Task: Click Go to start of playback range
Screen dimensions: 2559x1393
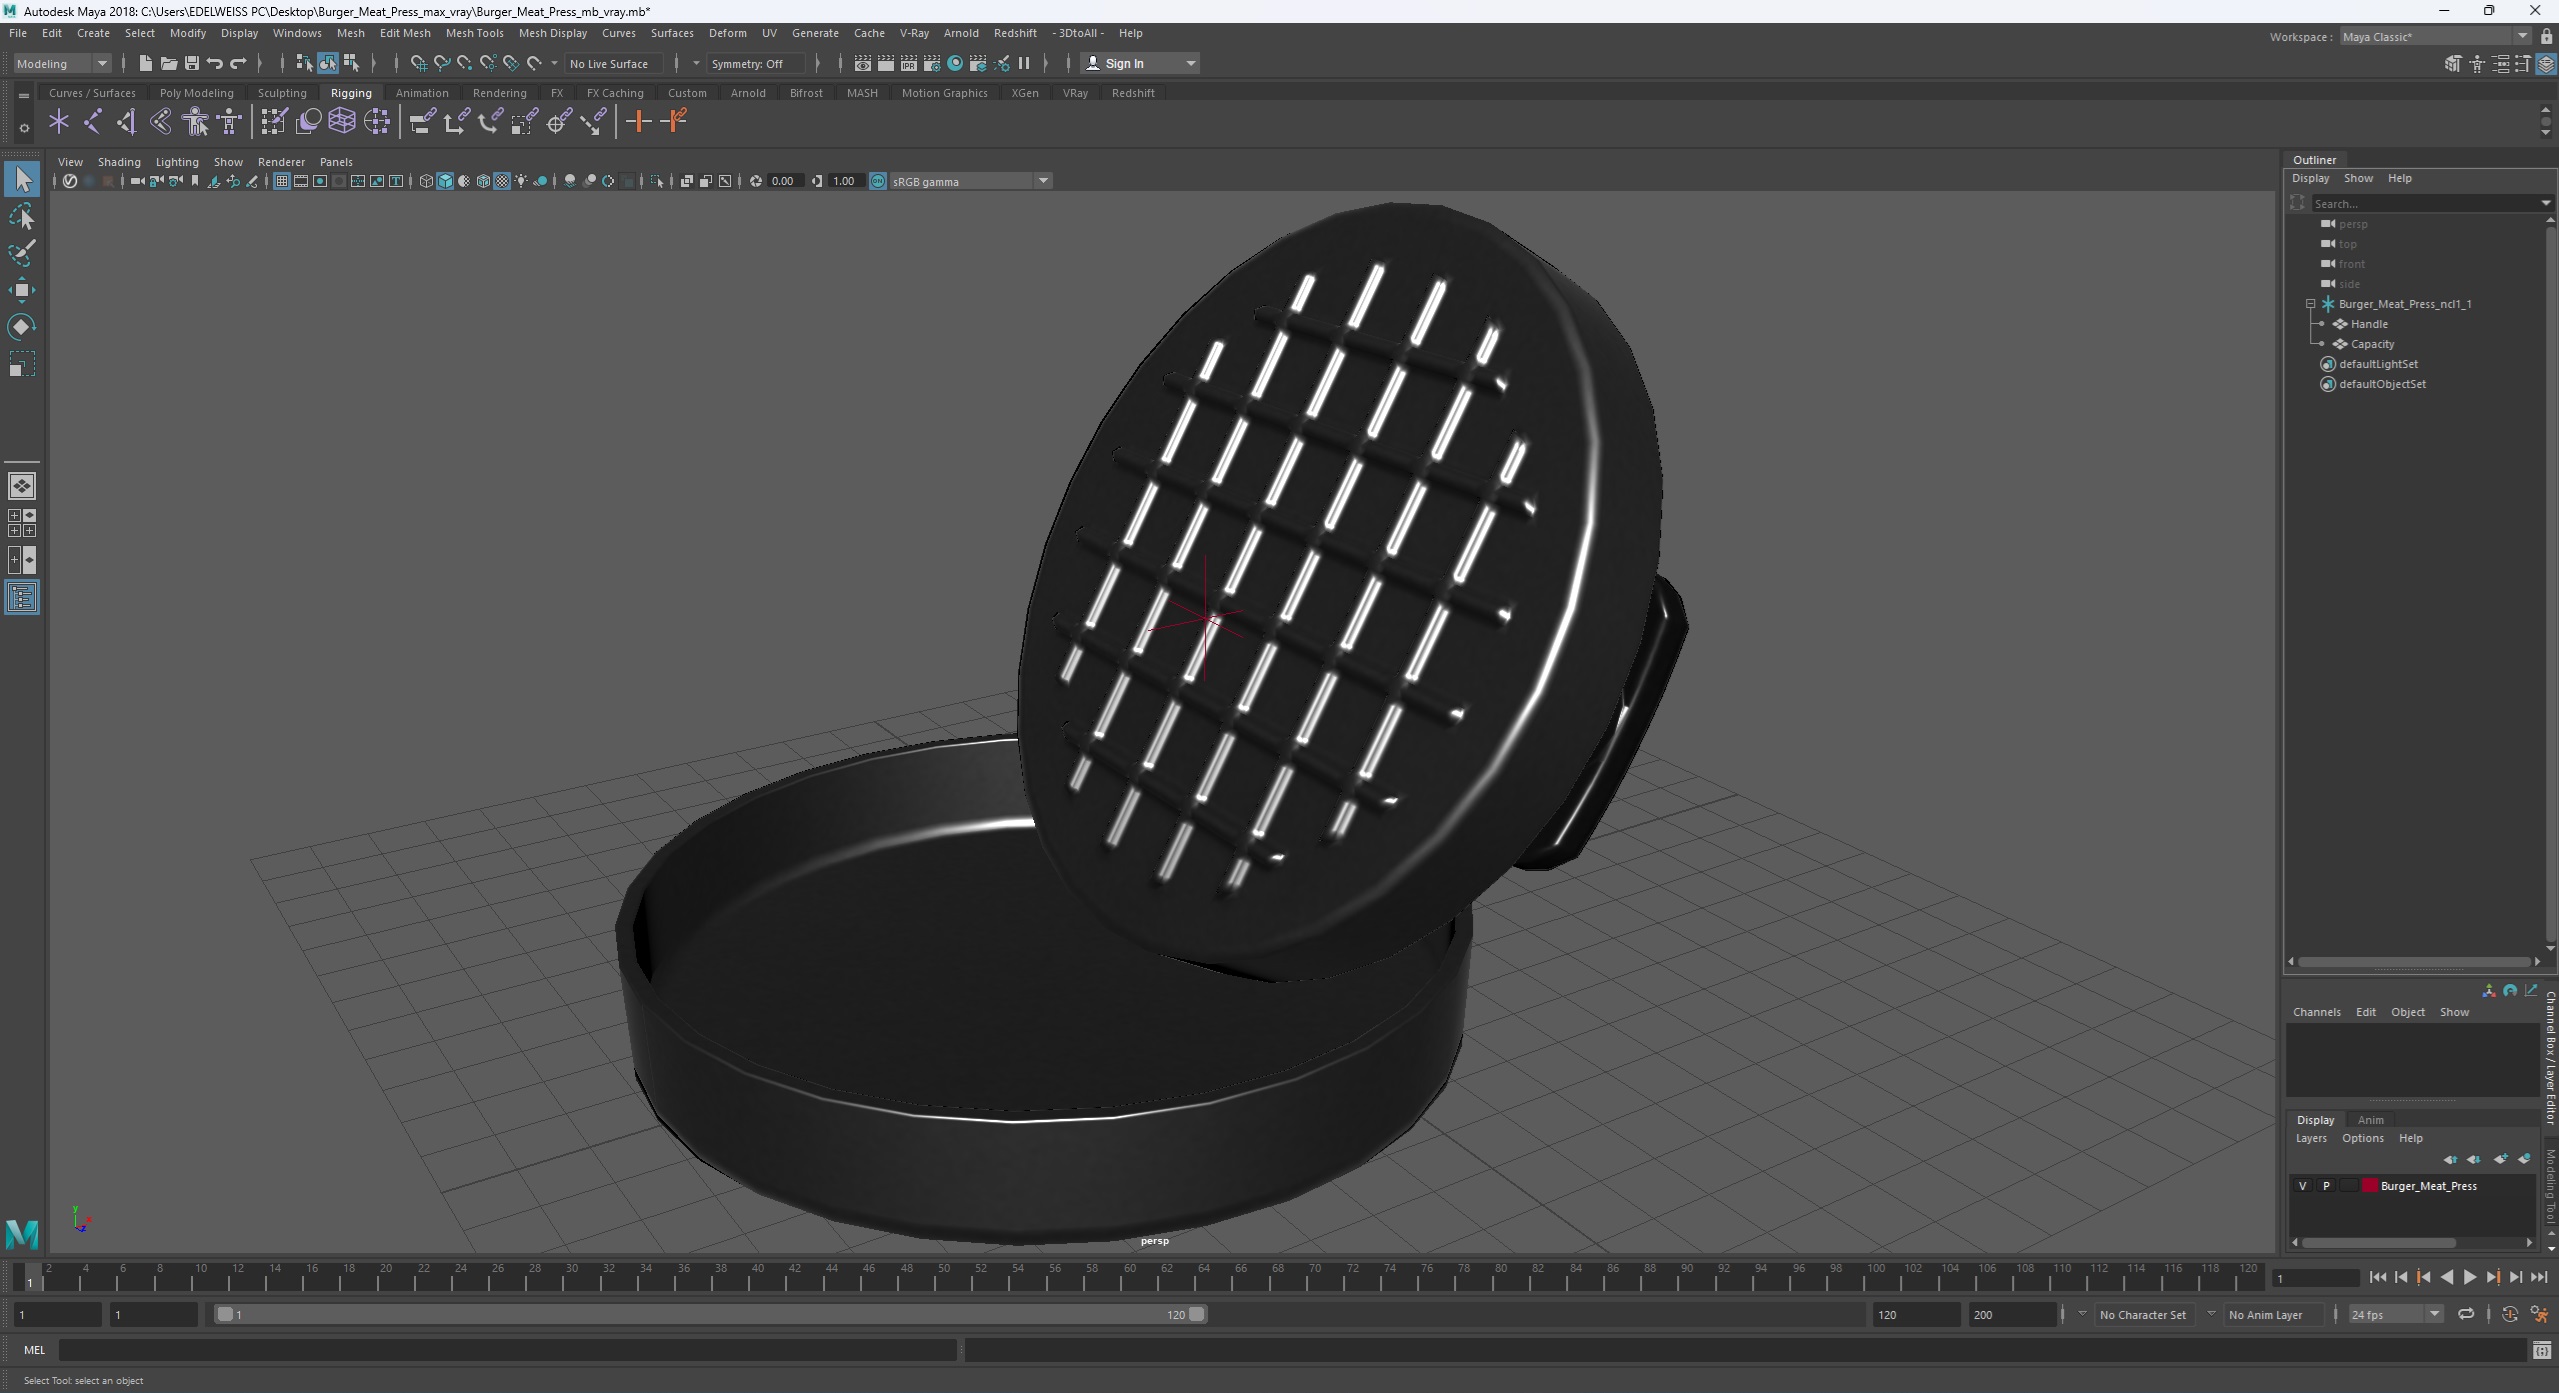Action: click(2378, 1278)
